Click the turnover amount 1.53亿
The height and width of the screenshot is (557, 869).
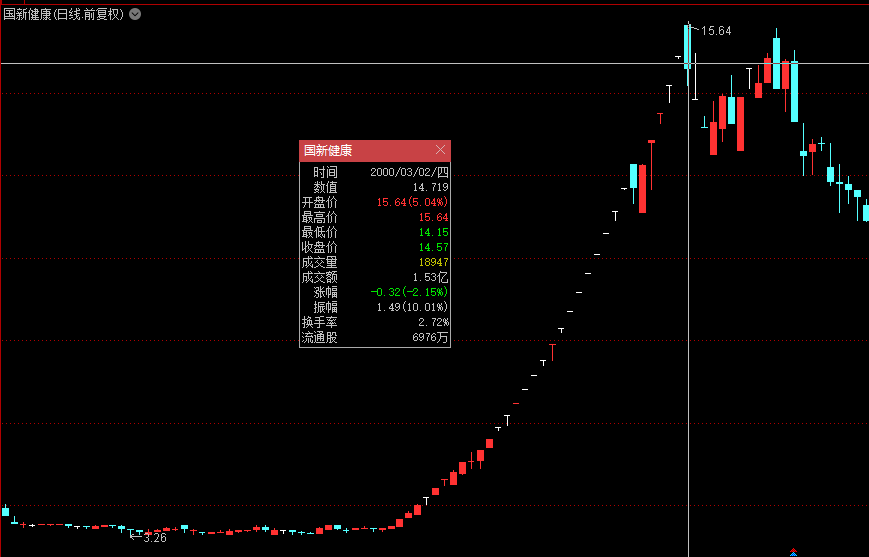click(430, 277)
